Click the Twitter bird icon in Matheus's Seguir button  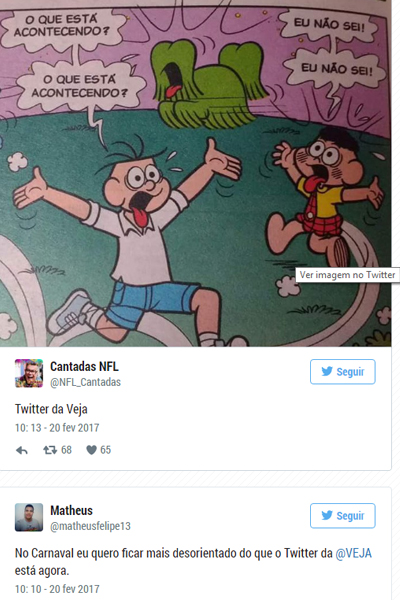coord(327,515)
